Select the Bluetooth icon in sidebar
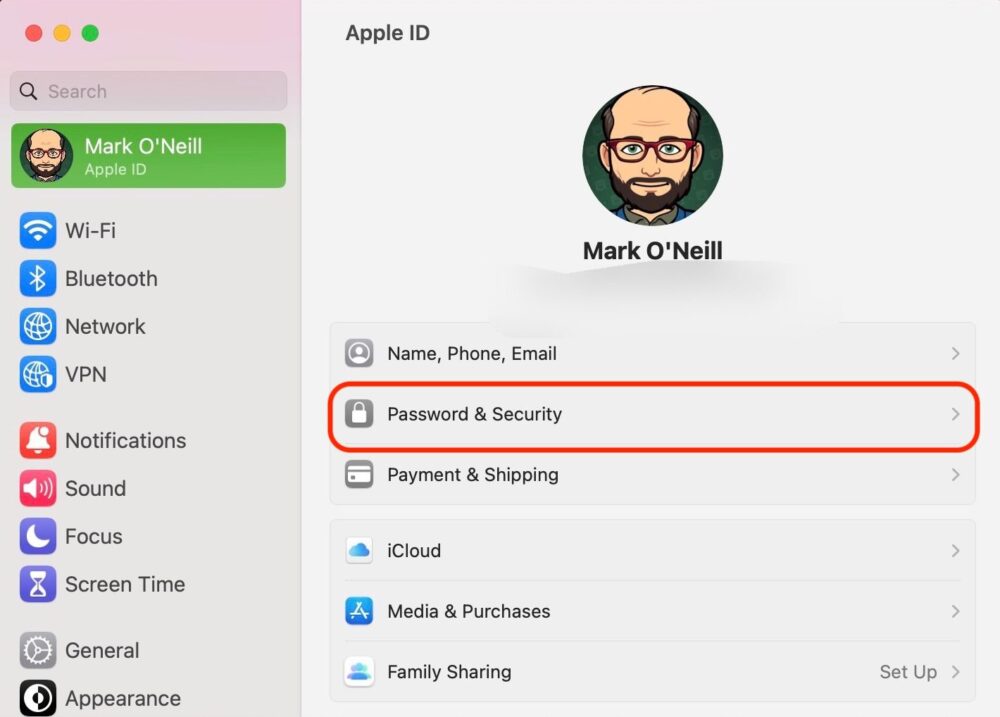1000x717 pixels. click(x=37, y=278)
